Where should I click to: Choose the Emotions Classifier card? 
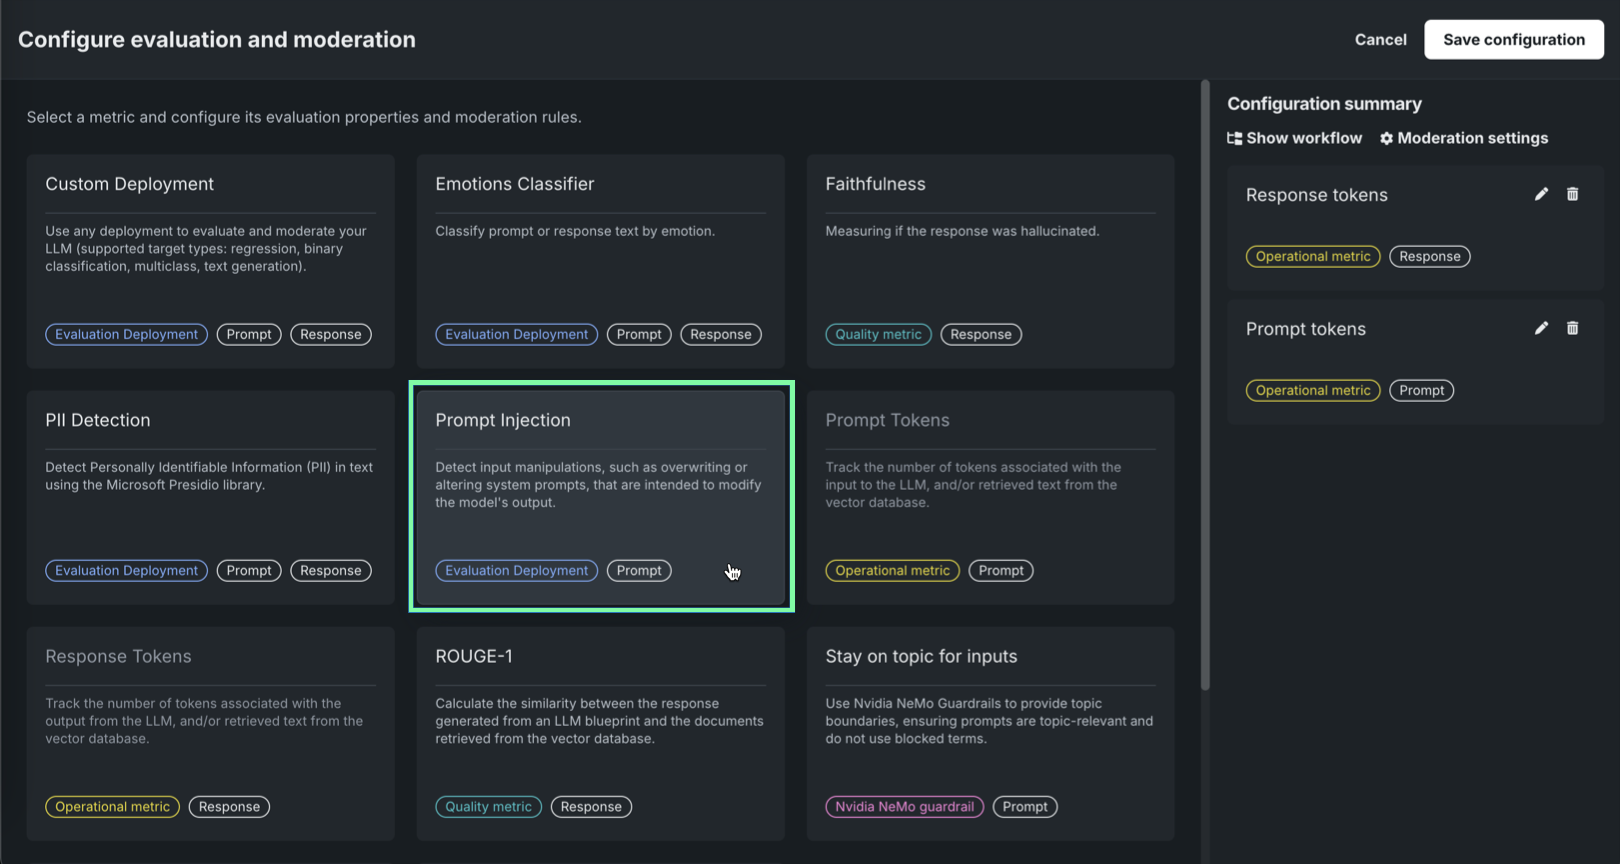[x=600, y=260]
